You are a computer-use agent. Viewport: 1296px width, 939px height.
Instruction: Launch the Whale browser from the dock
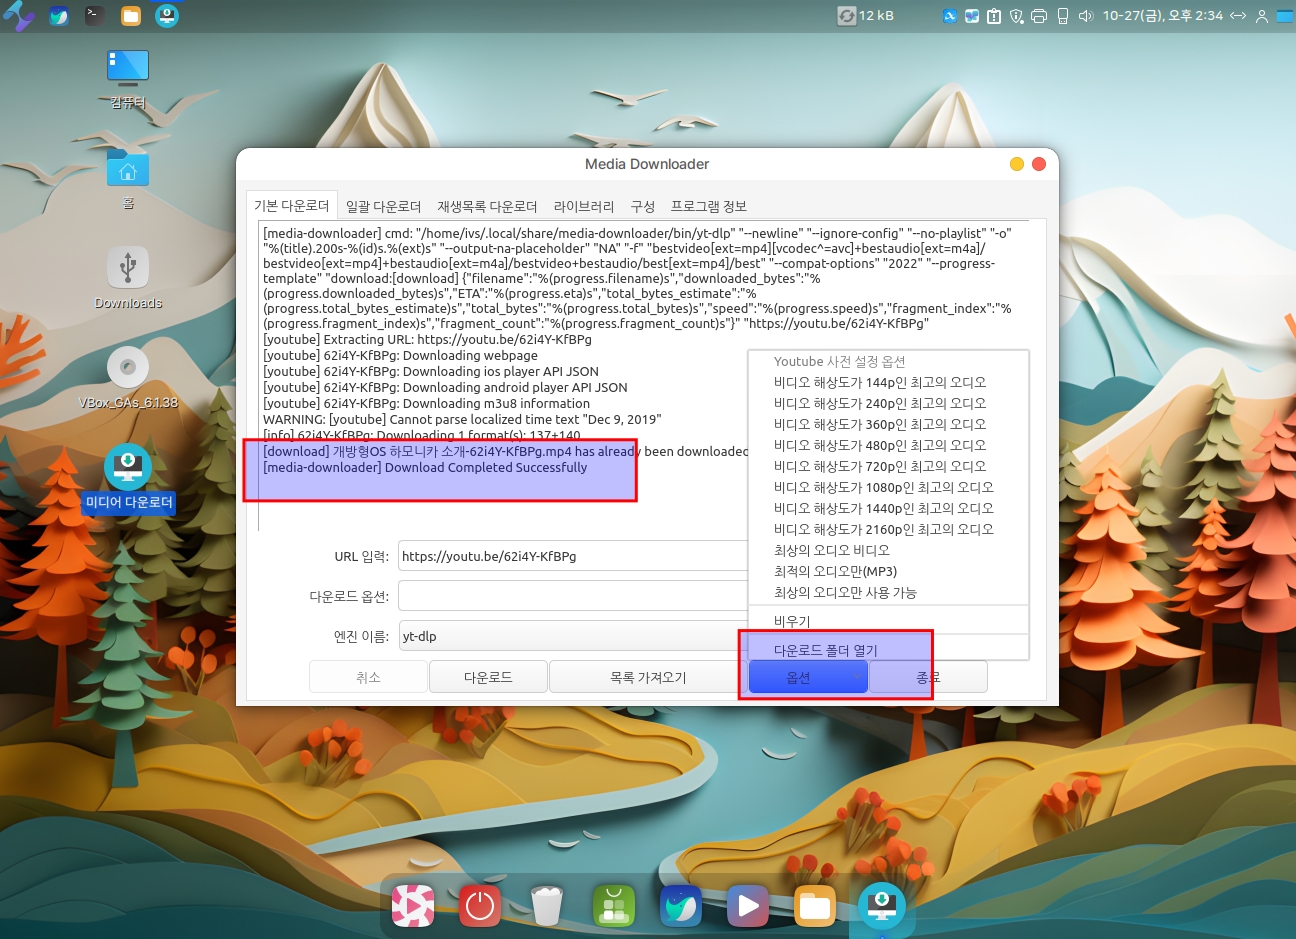pyautogui.click(x=681, y=906)
